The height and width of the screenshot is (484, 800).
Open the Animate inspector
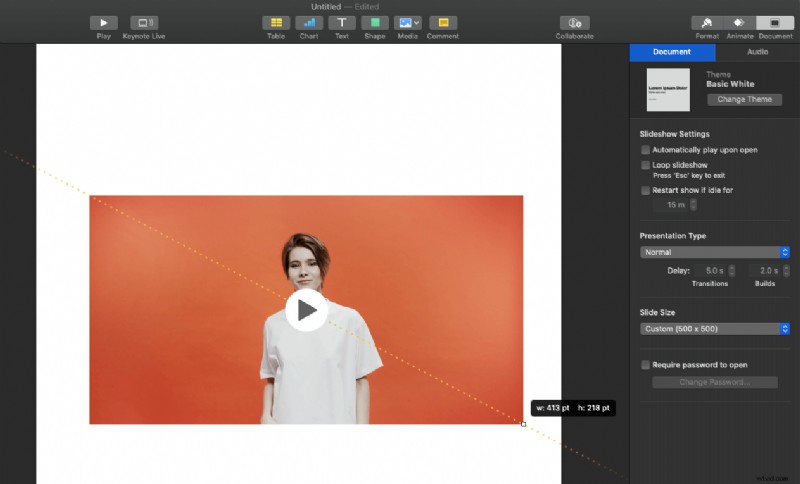click(739, 23)
